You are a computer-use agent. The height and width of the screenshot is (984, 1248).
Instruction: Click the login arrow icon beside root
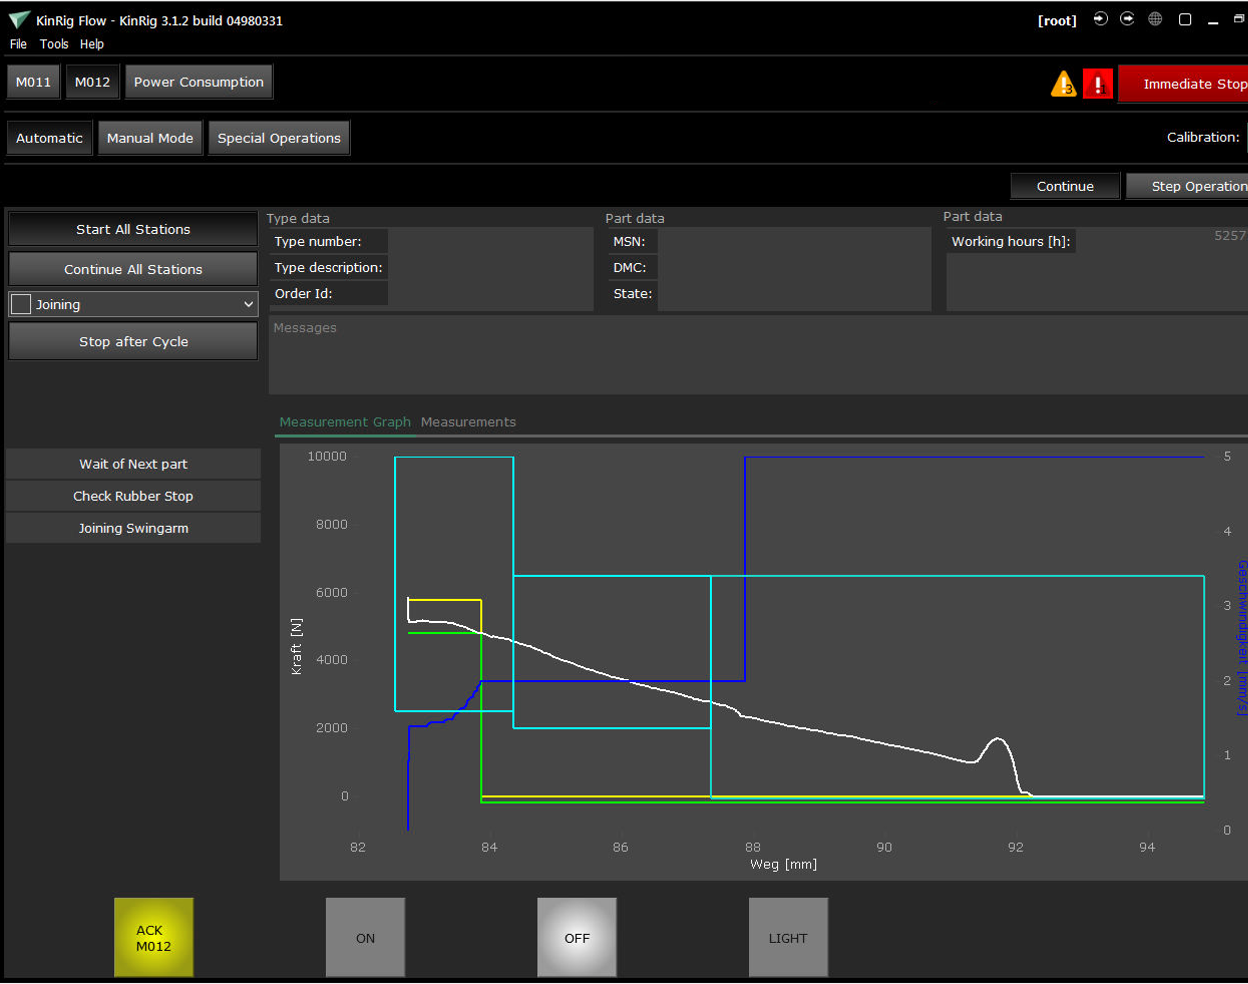pyautogui.click(x=1101, y=19)
